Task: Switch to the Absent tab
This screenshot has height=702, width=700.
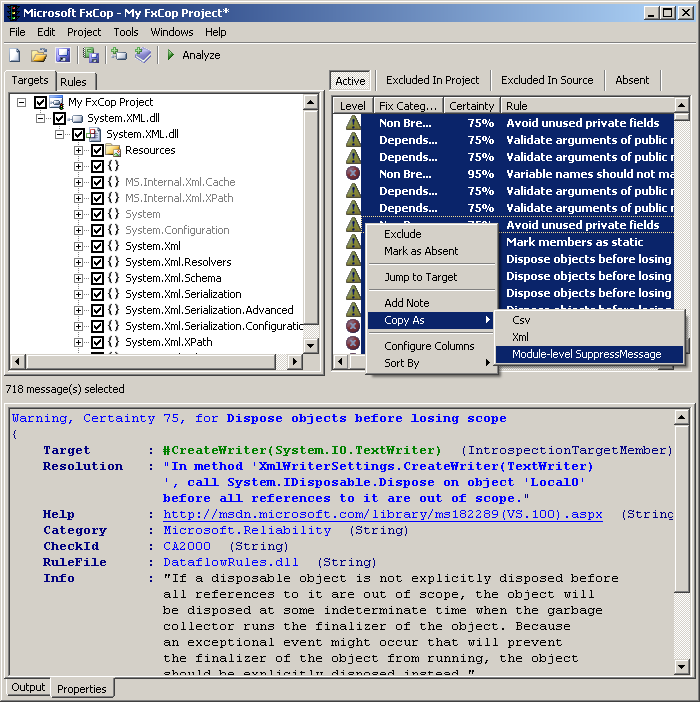Action: tap(632, 80)
